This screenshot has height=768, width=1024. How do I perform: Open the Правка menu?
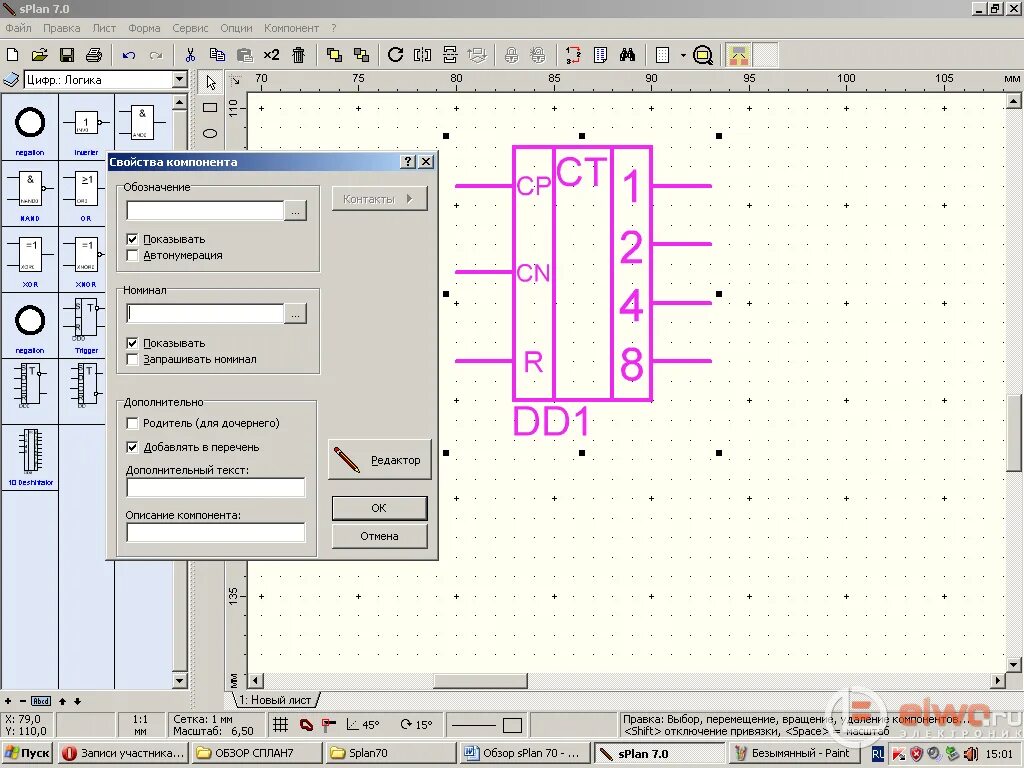pyautogui.click(x=61, y=28)
